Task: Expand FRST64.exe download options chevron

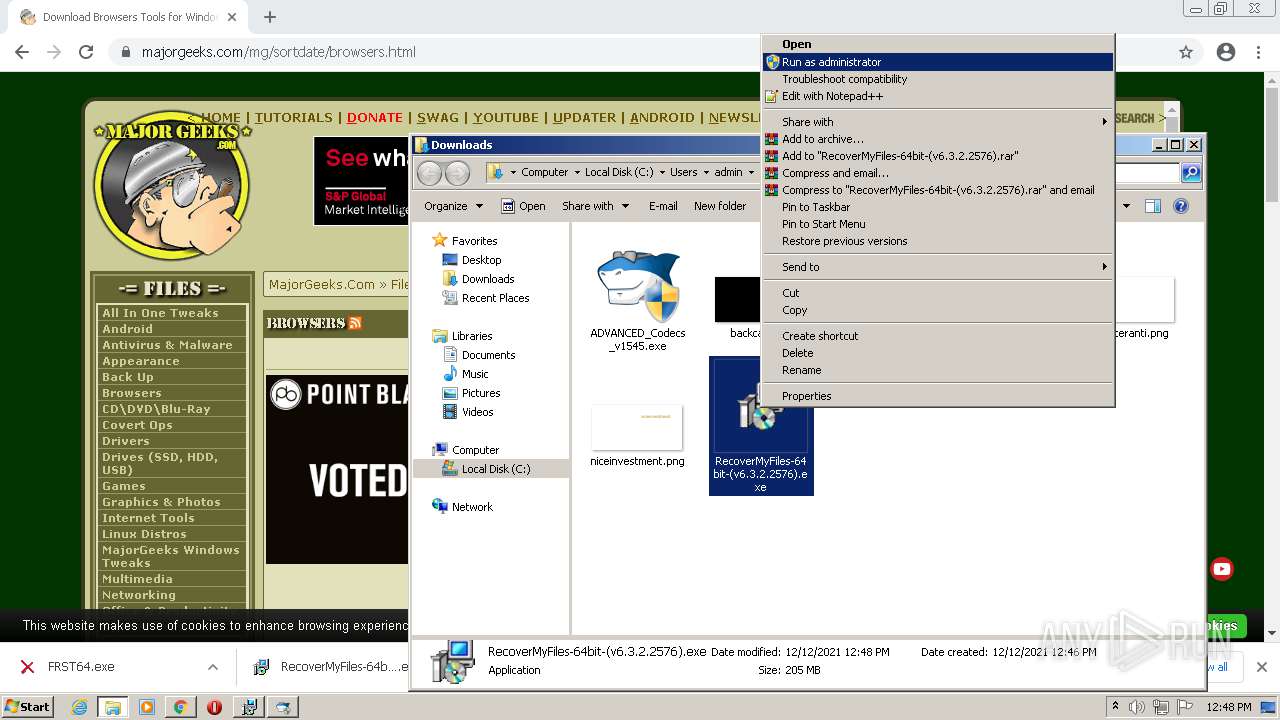Action: (x=213, y=667)
